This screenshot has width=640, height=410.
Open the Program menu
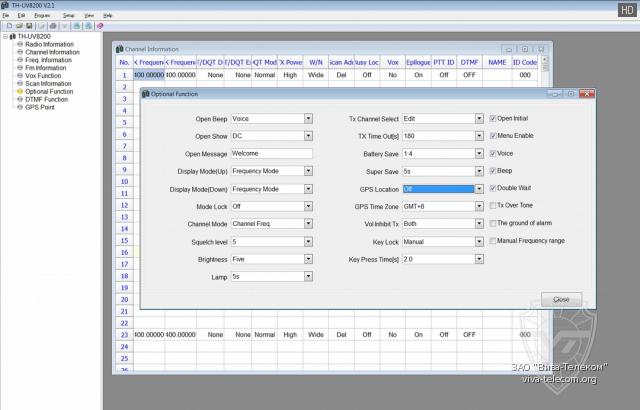click(x=42, y=16)
